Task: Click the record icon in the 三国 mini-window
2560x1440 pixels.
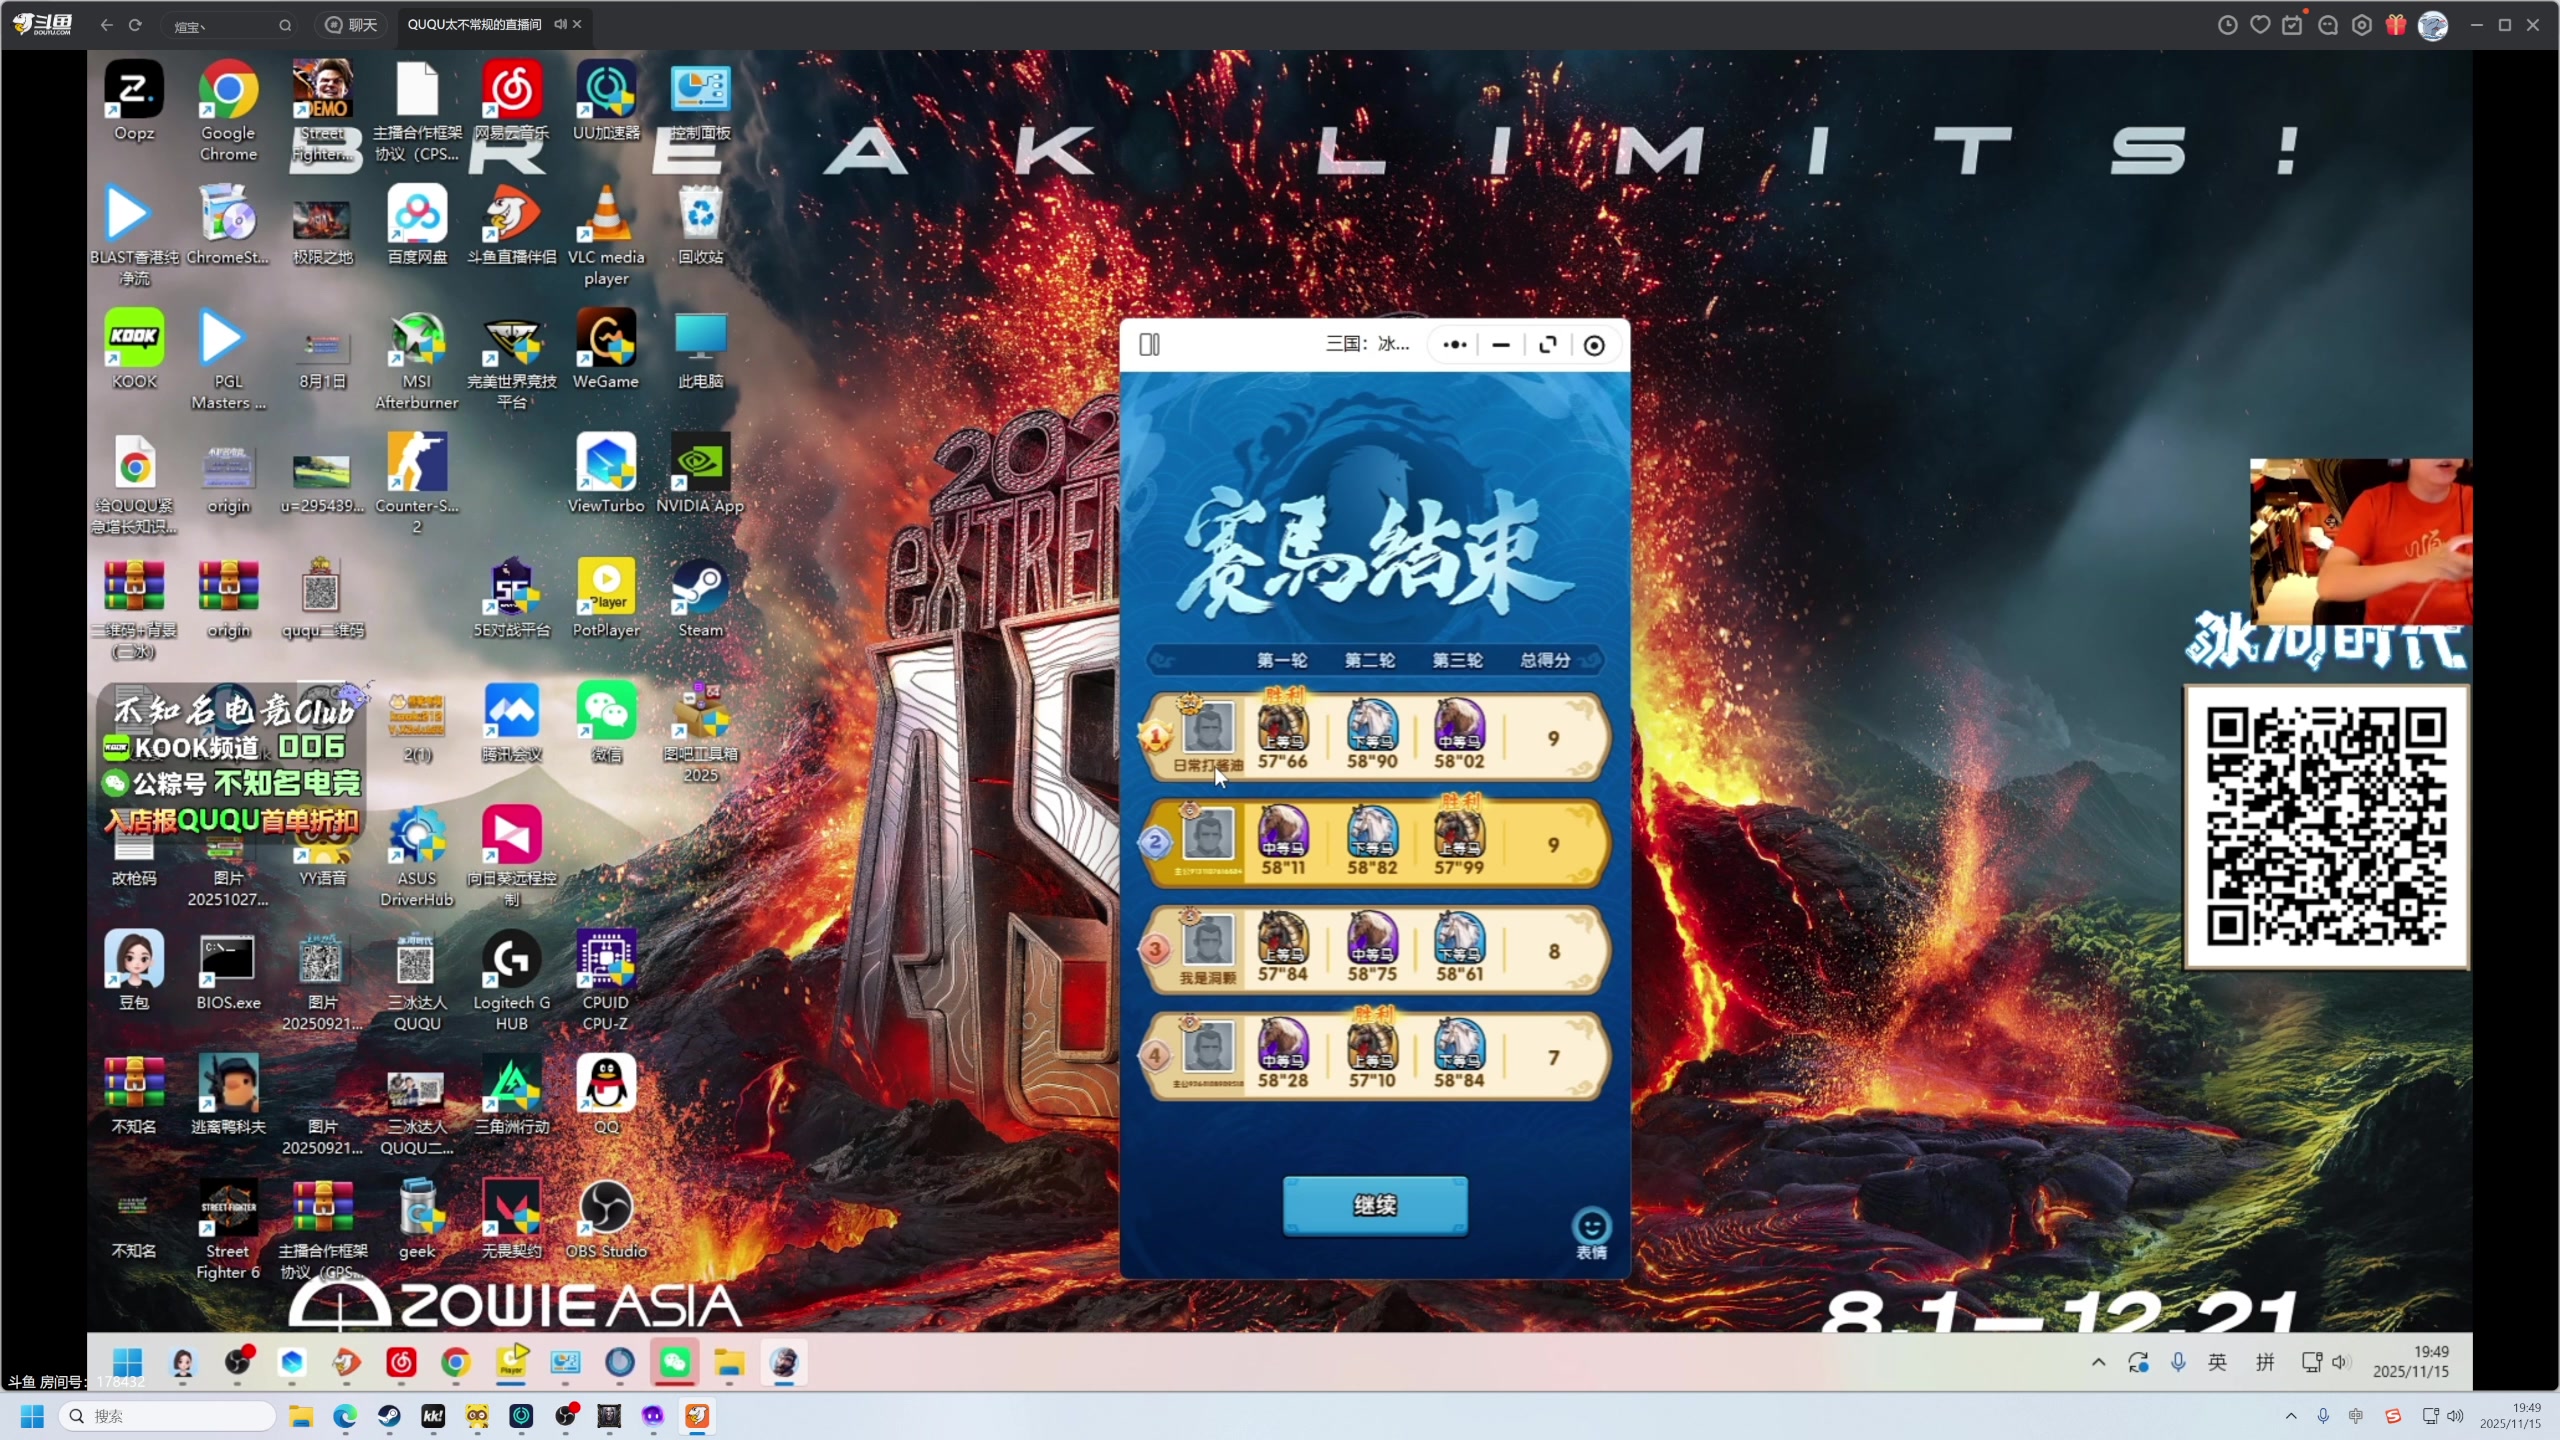Action: 1594,345
